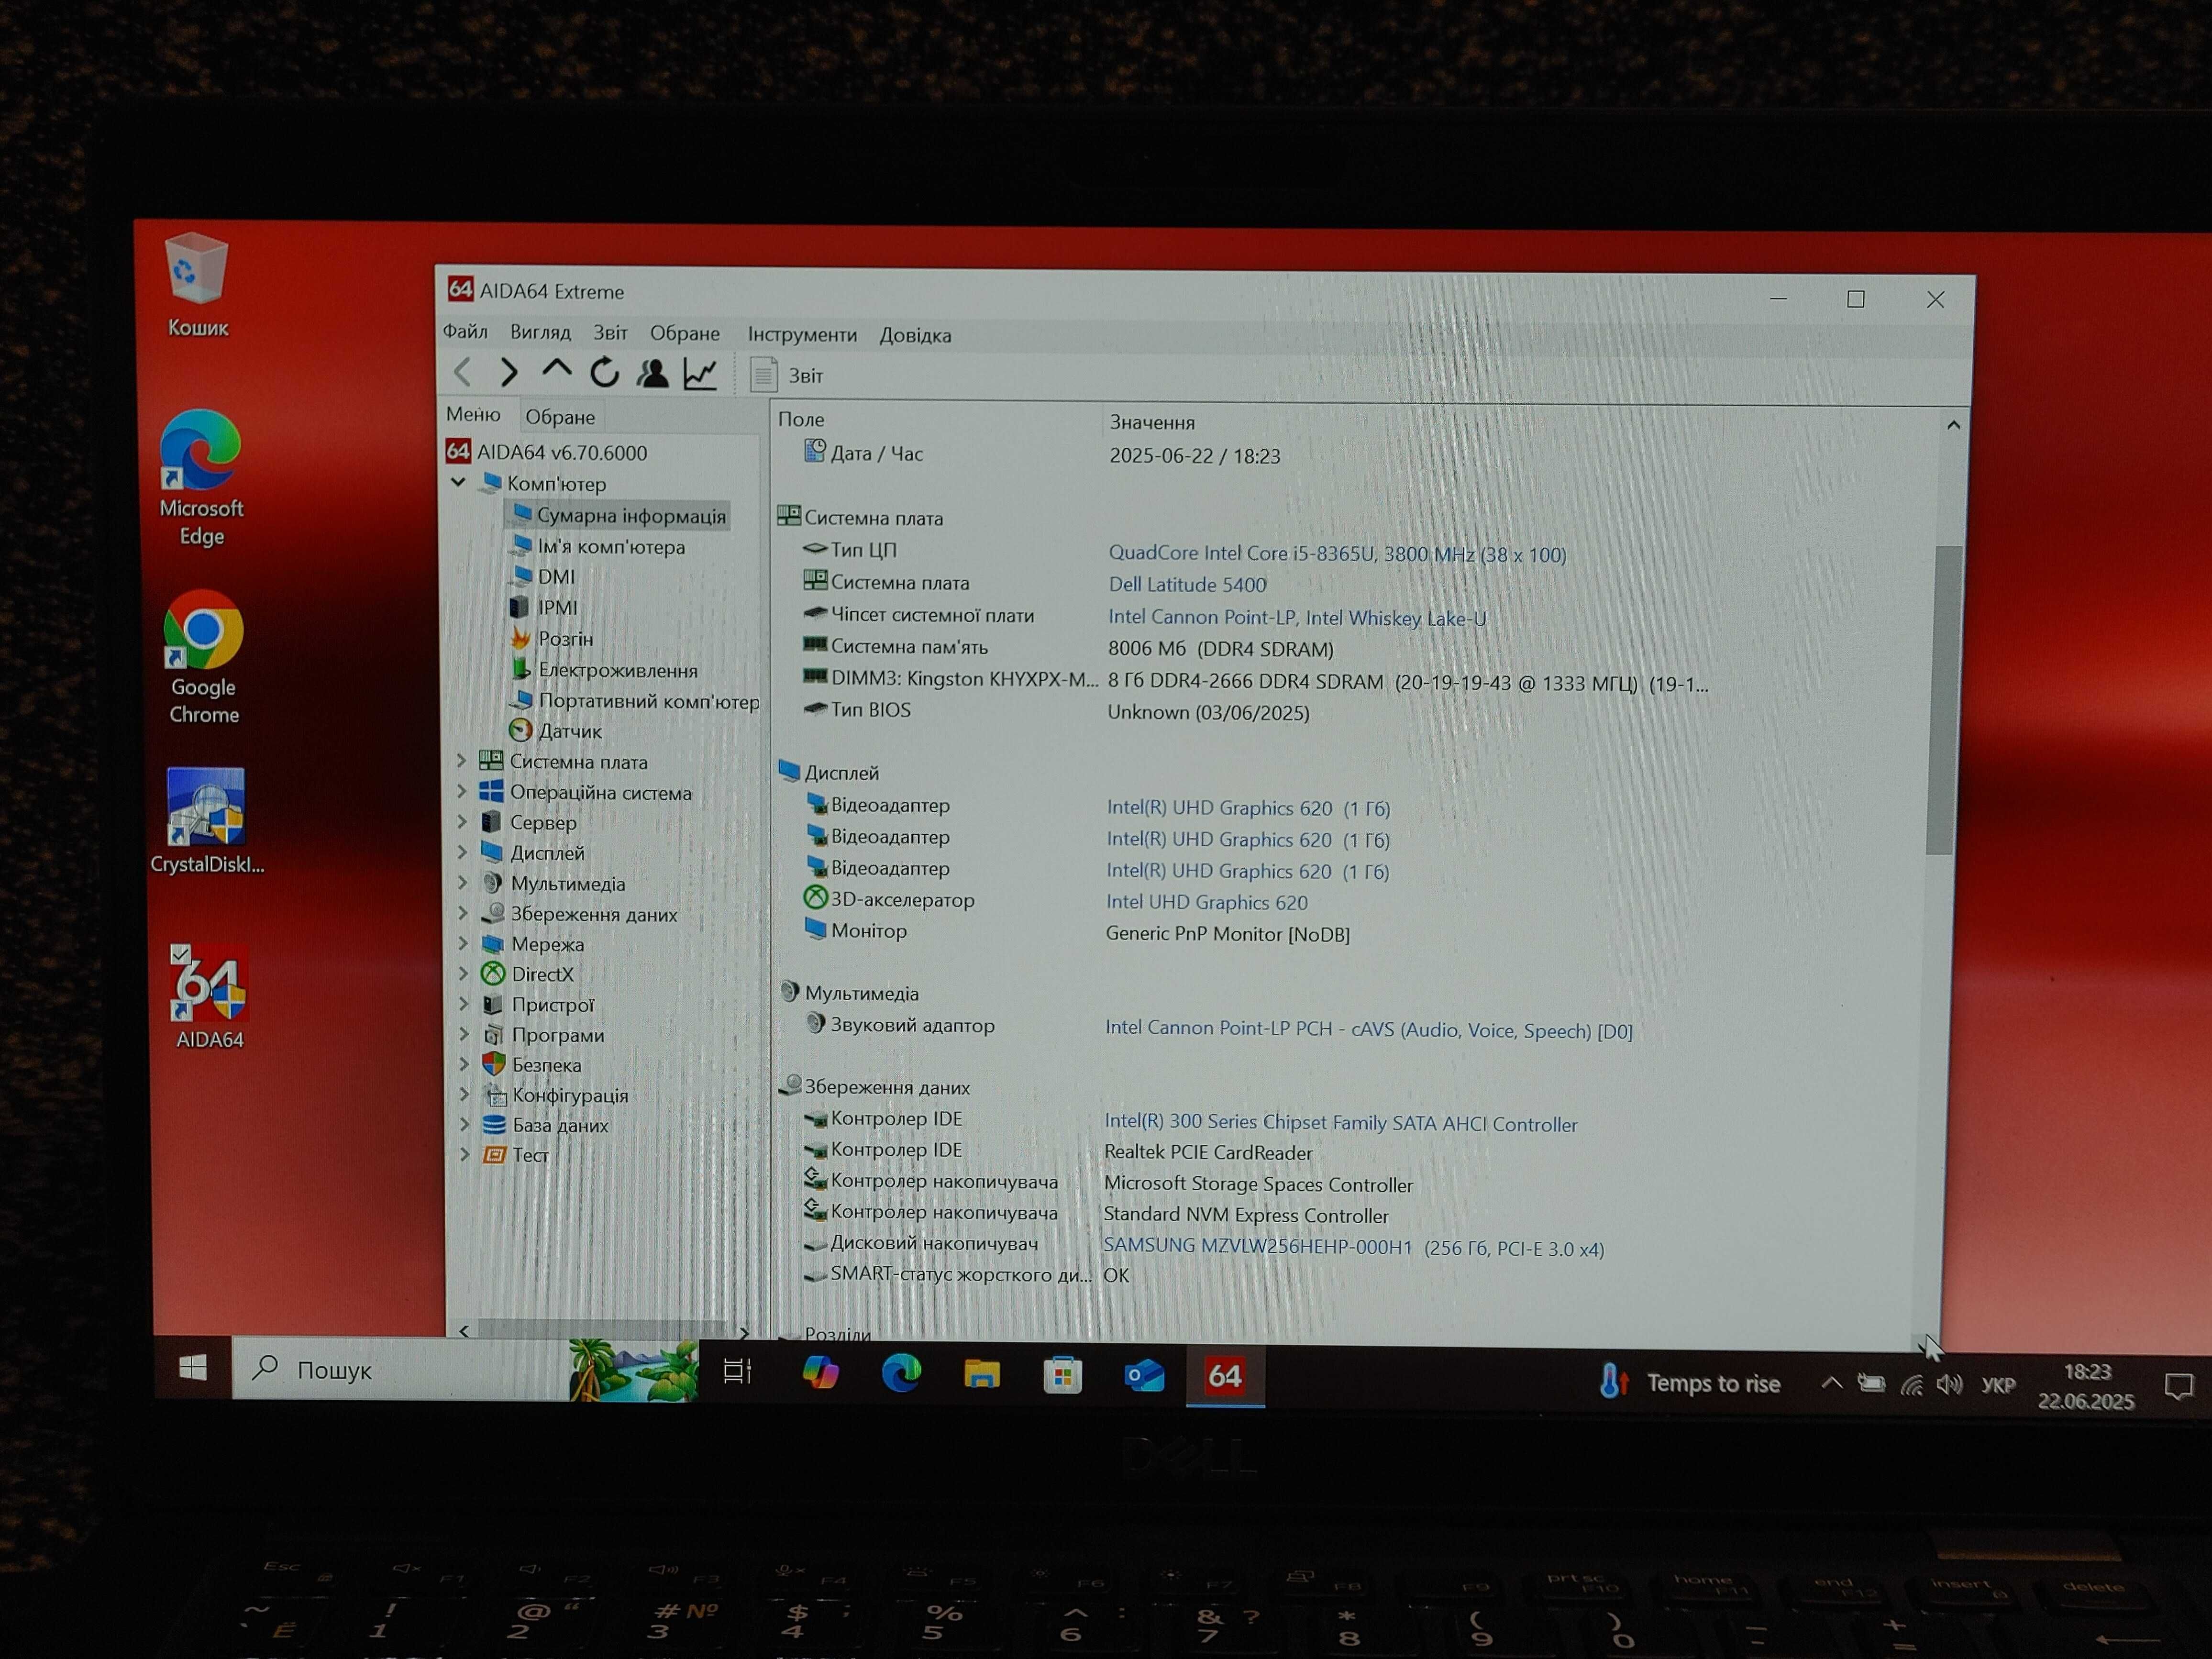Select the IPMI tree item

544,607
